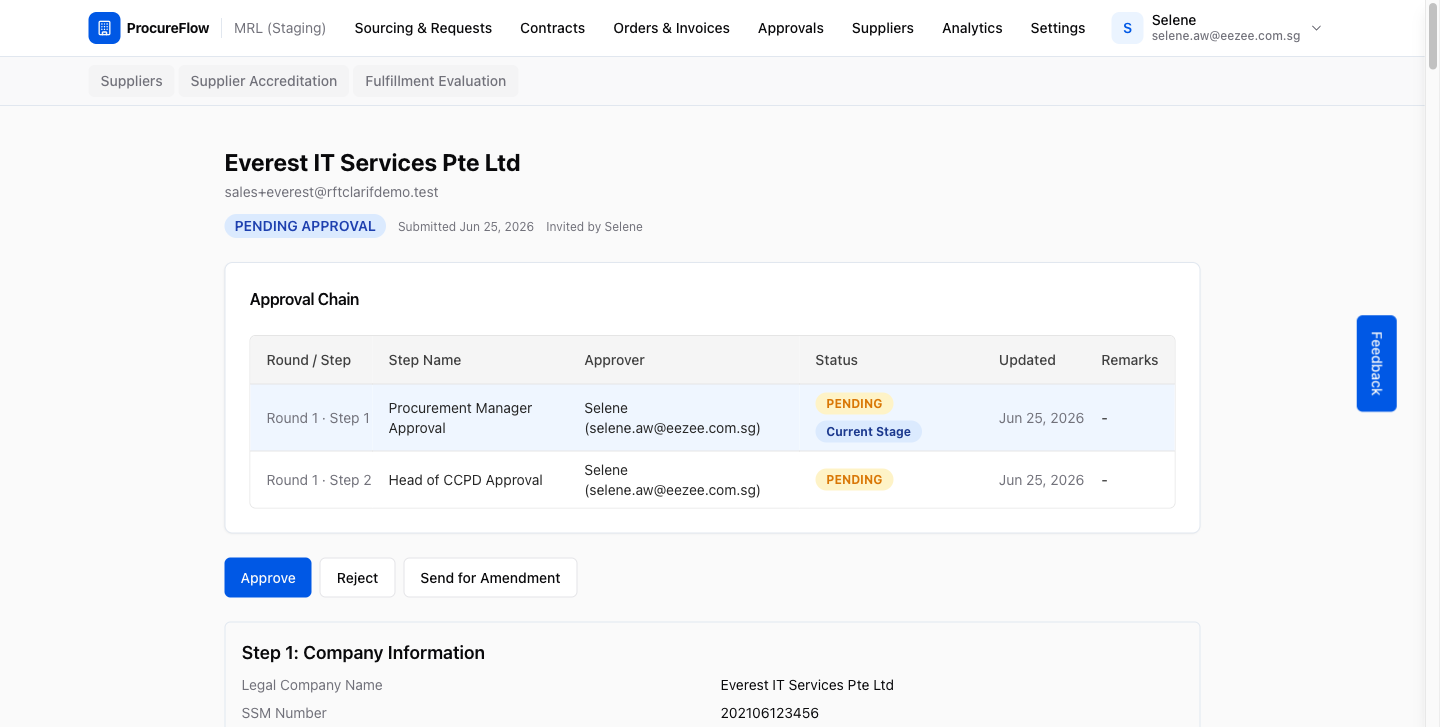Click the Reject button
Image resolution: width=1440 pixels, height=727 pixels.
(357, 578)
